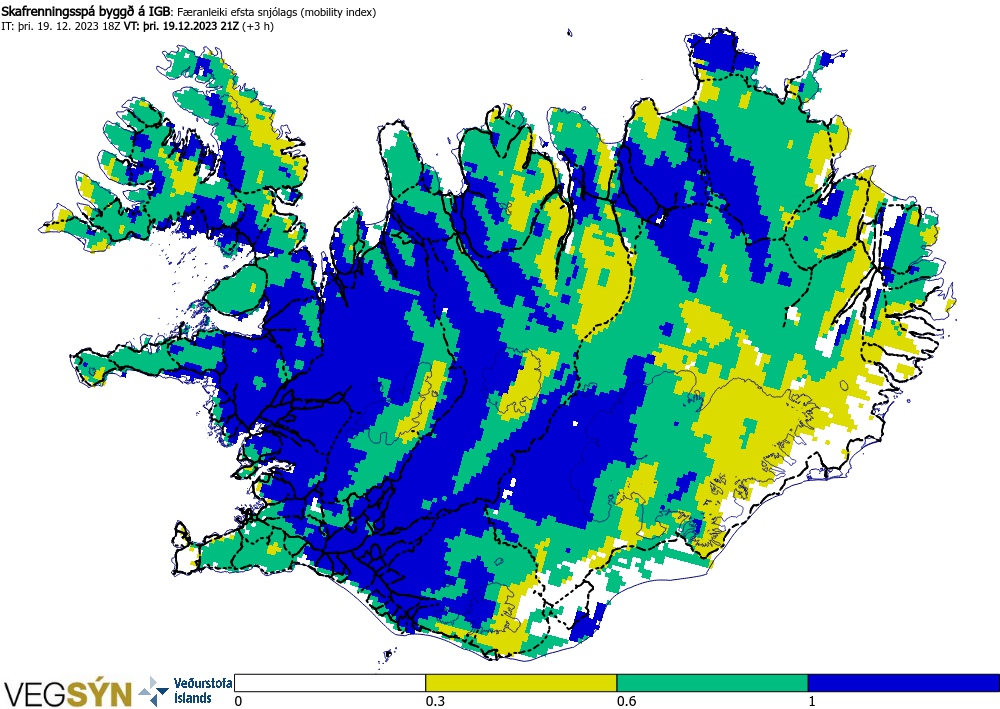Click the VEGSÝN logo
Image resolution: width=1000 pixels, height=709 pixels.
coord(68,693)
